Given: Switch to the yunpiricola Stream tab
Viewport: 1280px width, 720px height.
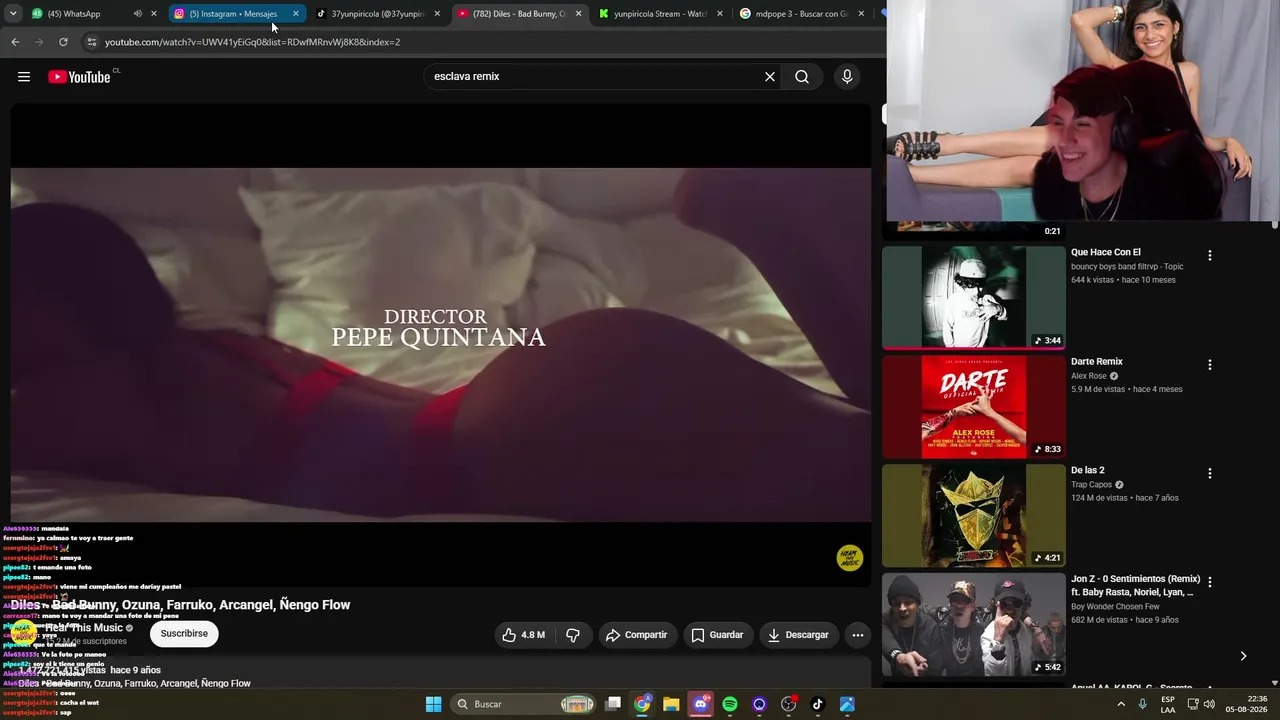Looking at the screenshot, I should tap(660, 14).
